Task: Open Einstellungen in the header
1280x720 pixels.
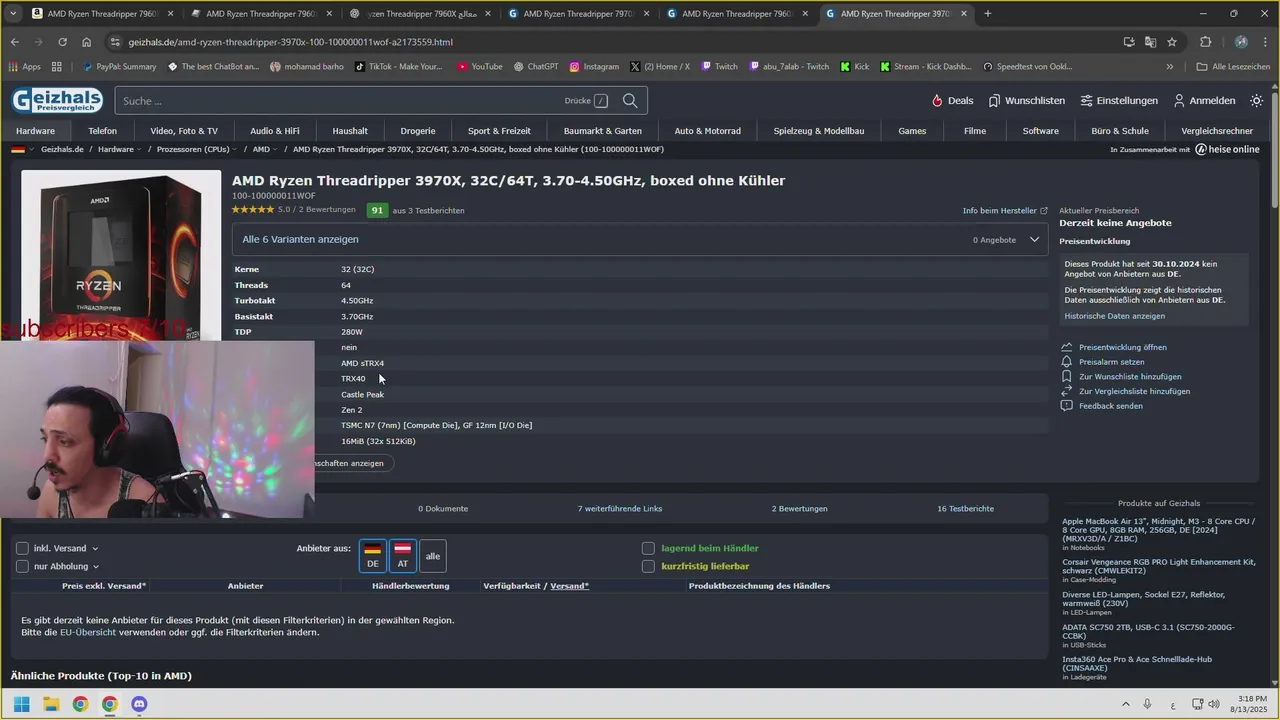Action: 1118,100
